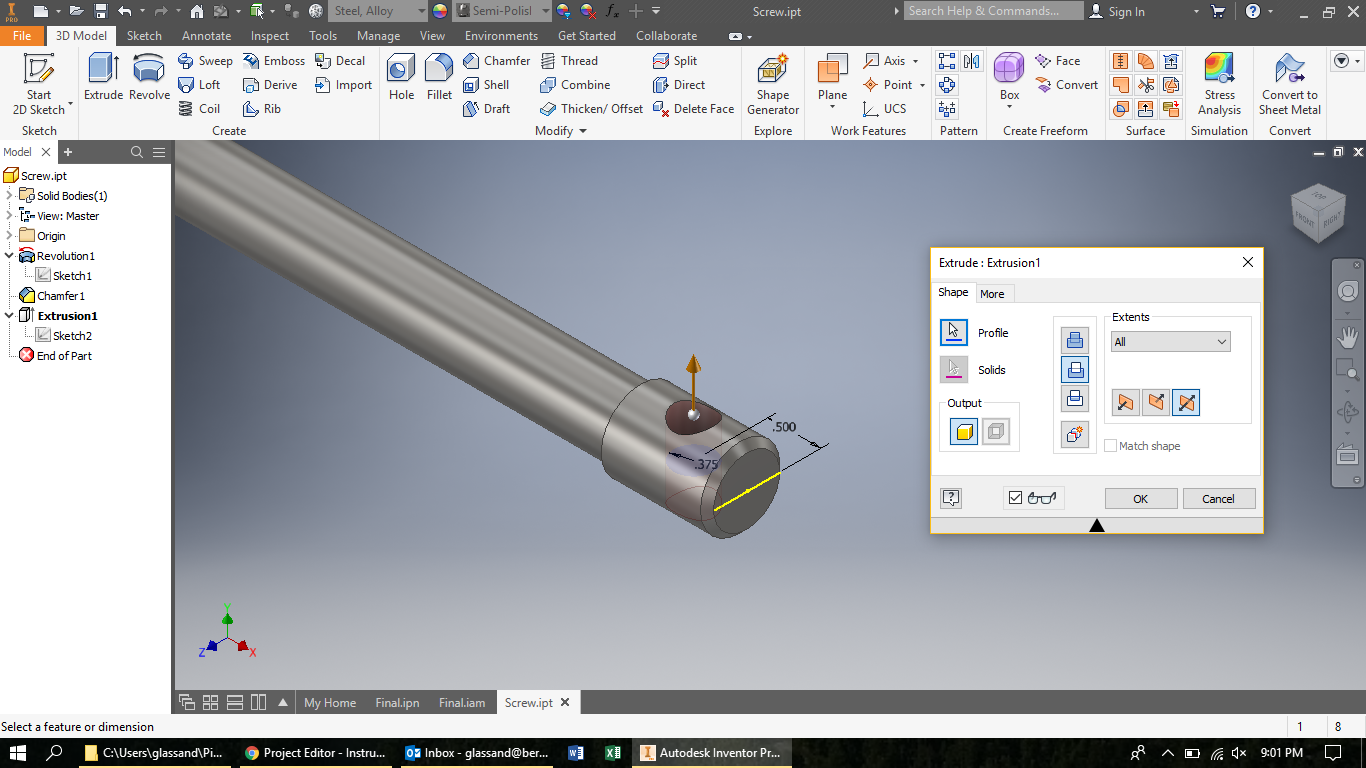Launch Stress Analysis

(x=1219, y=85)
